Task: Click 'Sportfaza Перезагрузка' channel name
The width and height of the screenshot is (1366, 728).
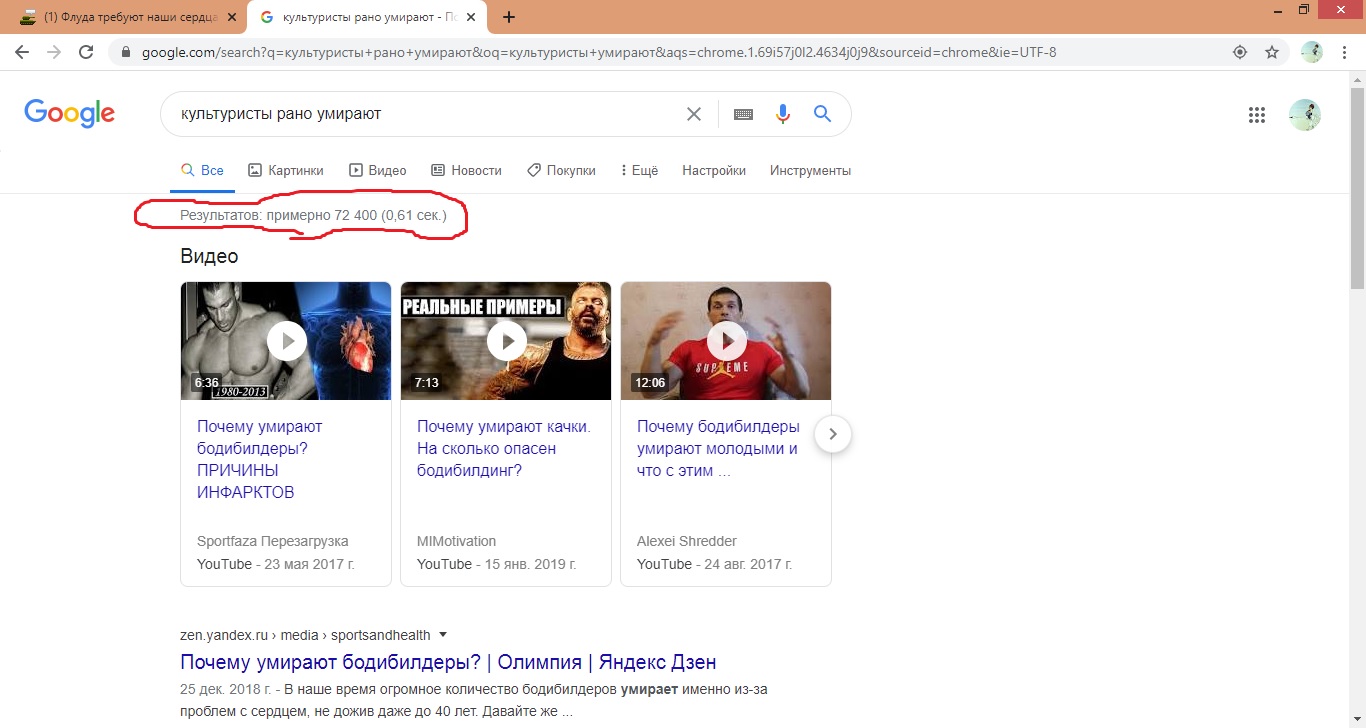Action: [273, 541]
